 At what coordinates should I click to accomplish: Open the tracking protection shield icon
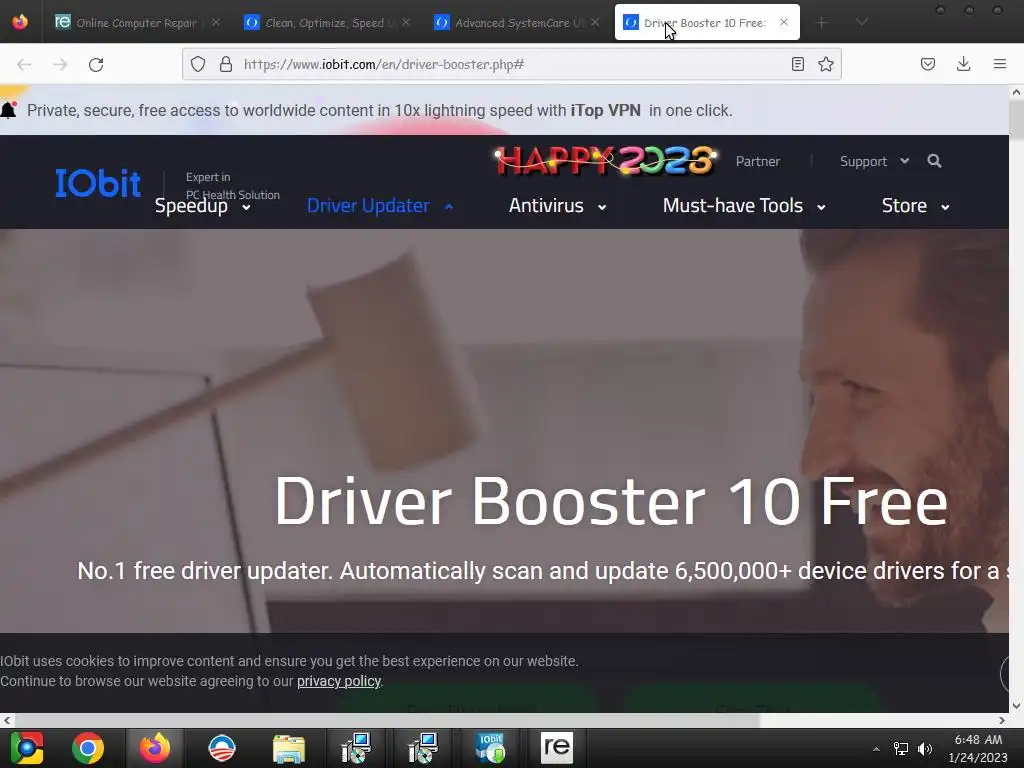tap(198, 64)
